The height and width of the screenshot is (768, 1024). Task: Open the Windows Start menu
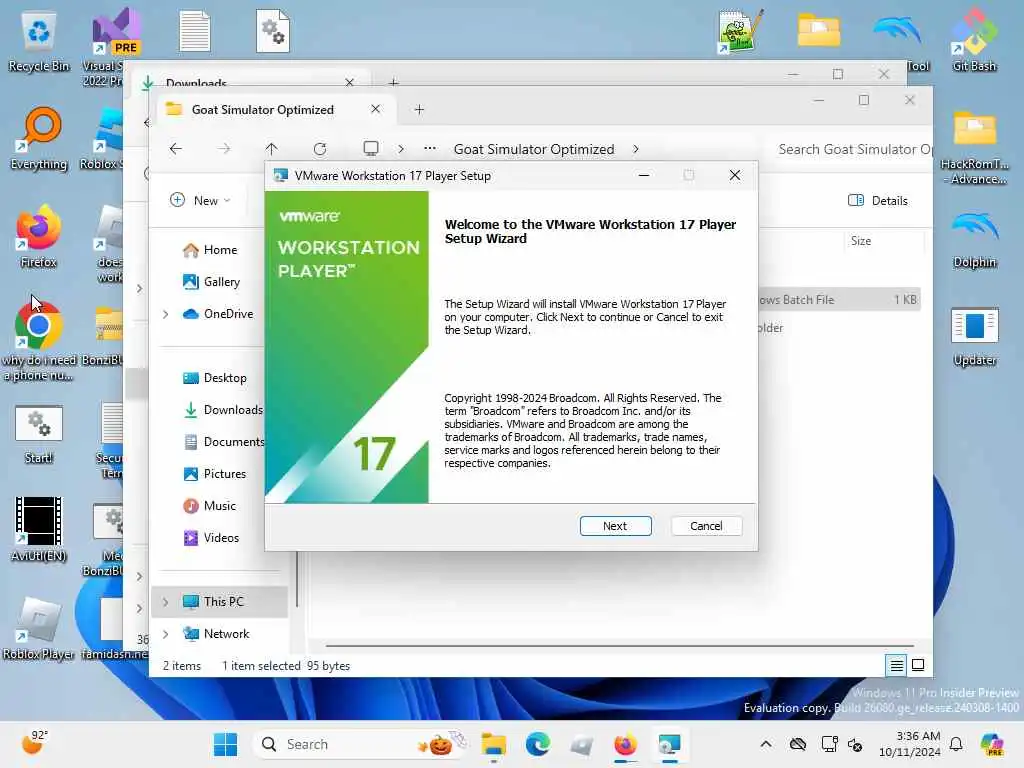[x=225, y=744]
